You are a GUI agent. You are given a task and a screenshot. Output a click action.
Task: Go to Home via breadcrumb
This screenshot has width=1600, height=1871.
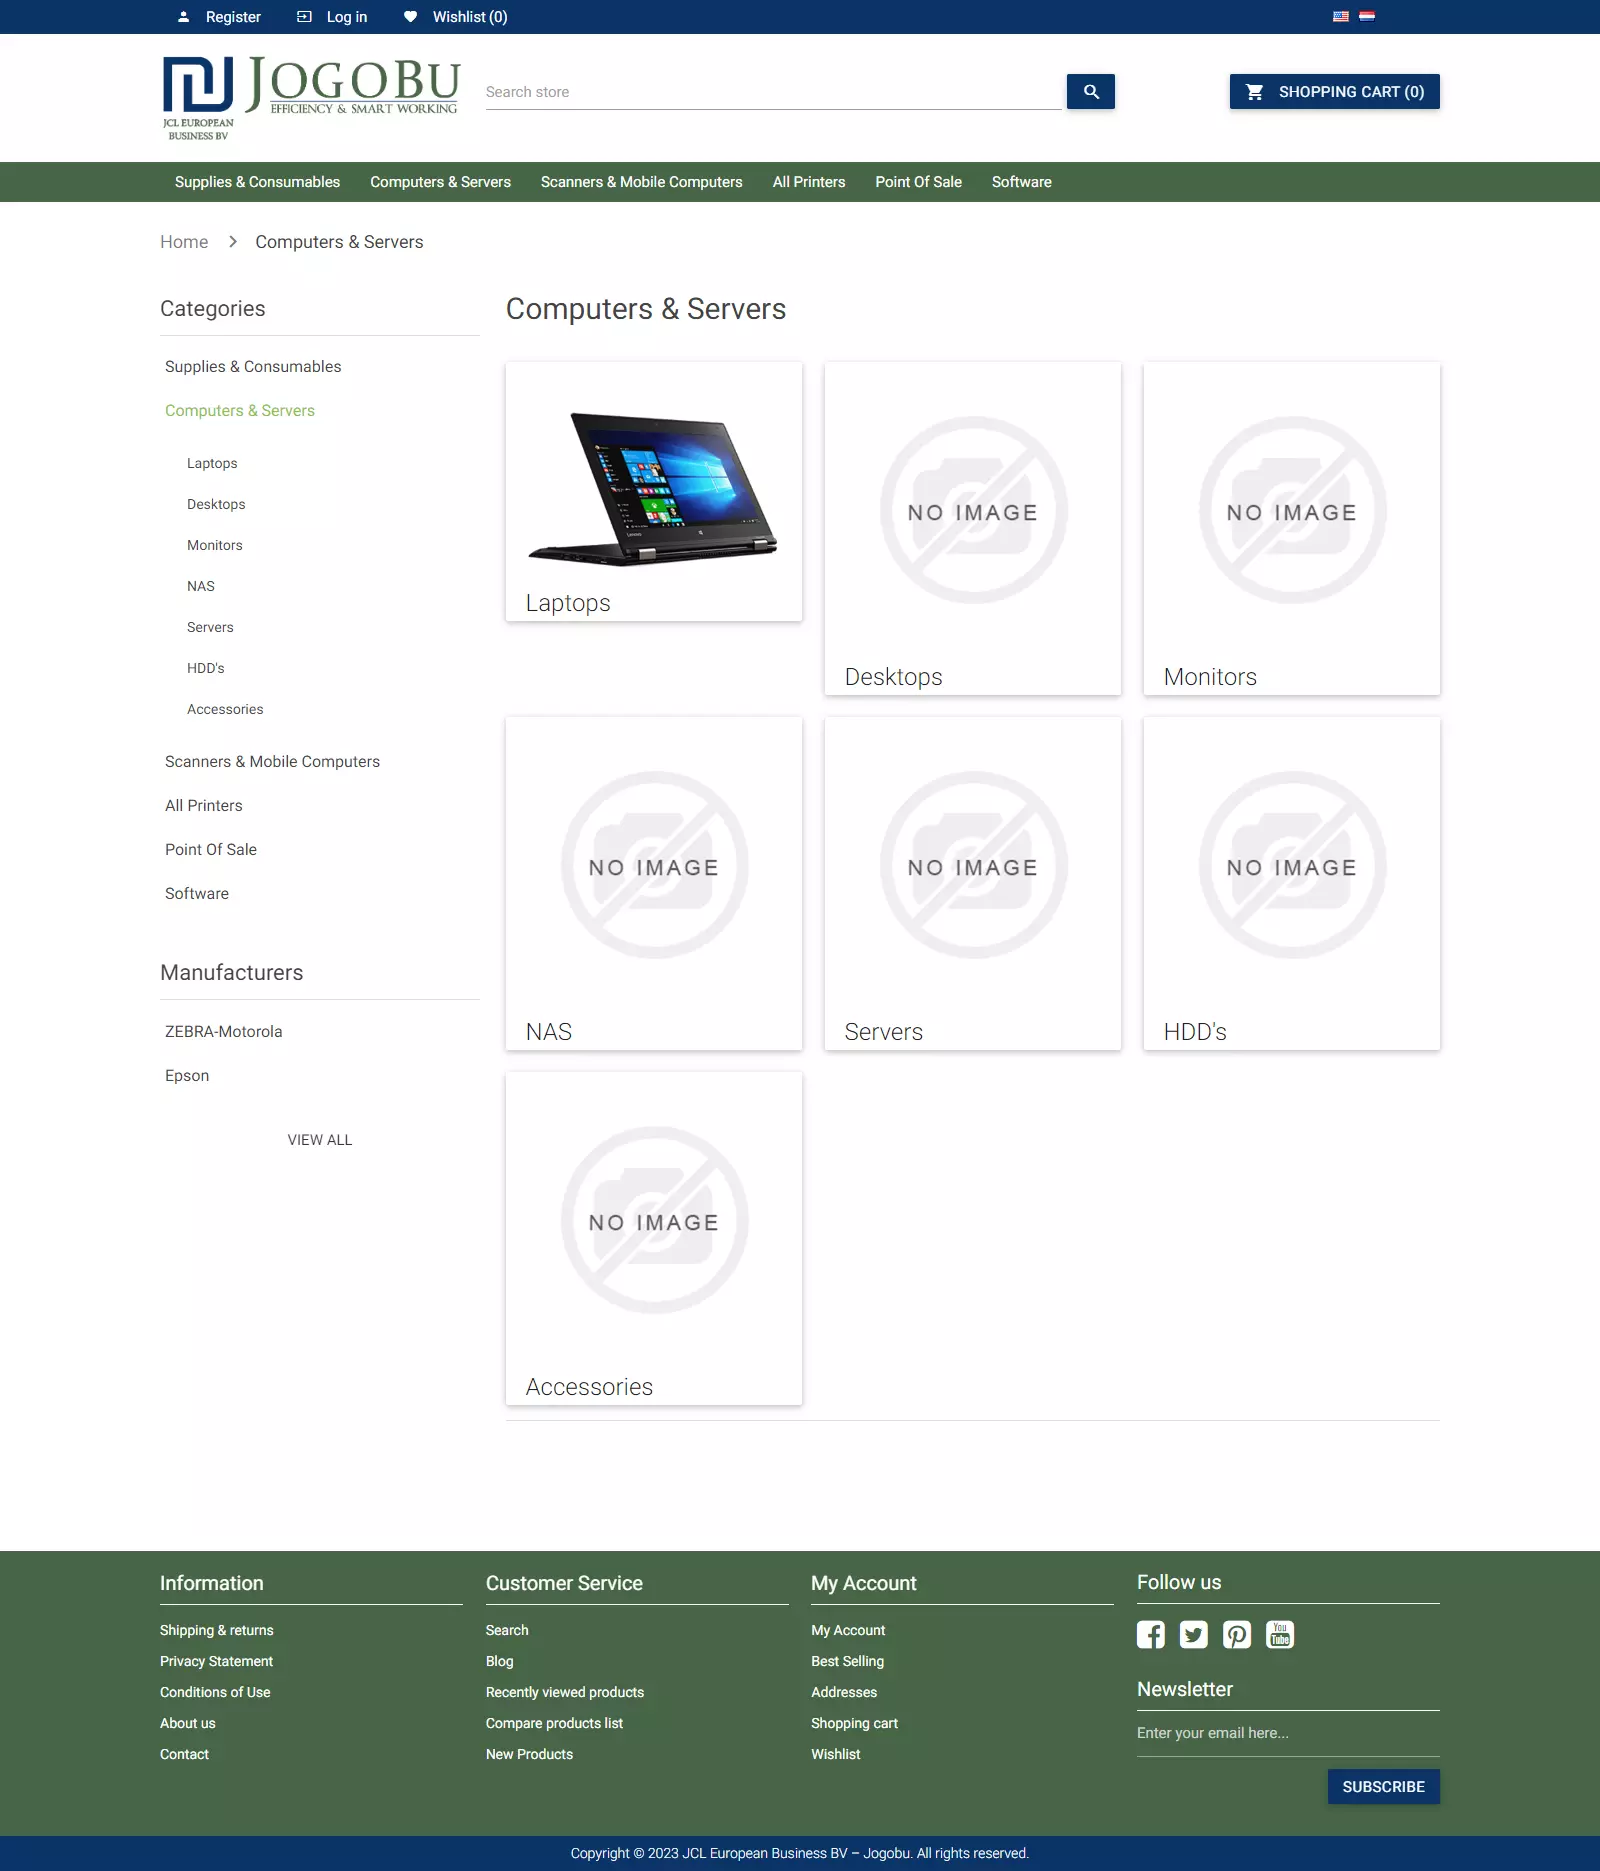pyautogui.click(x=184, y=242)
